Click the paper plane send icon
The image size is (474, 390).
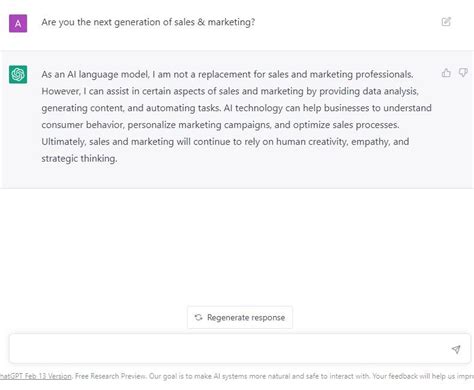click(x=456, y=349)
